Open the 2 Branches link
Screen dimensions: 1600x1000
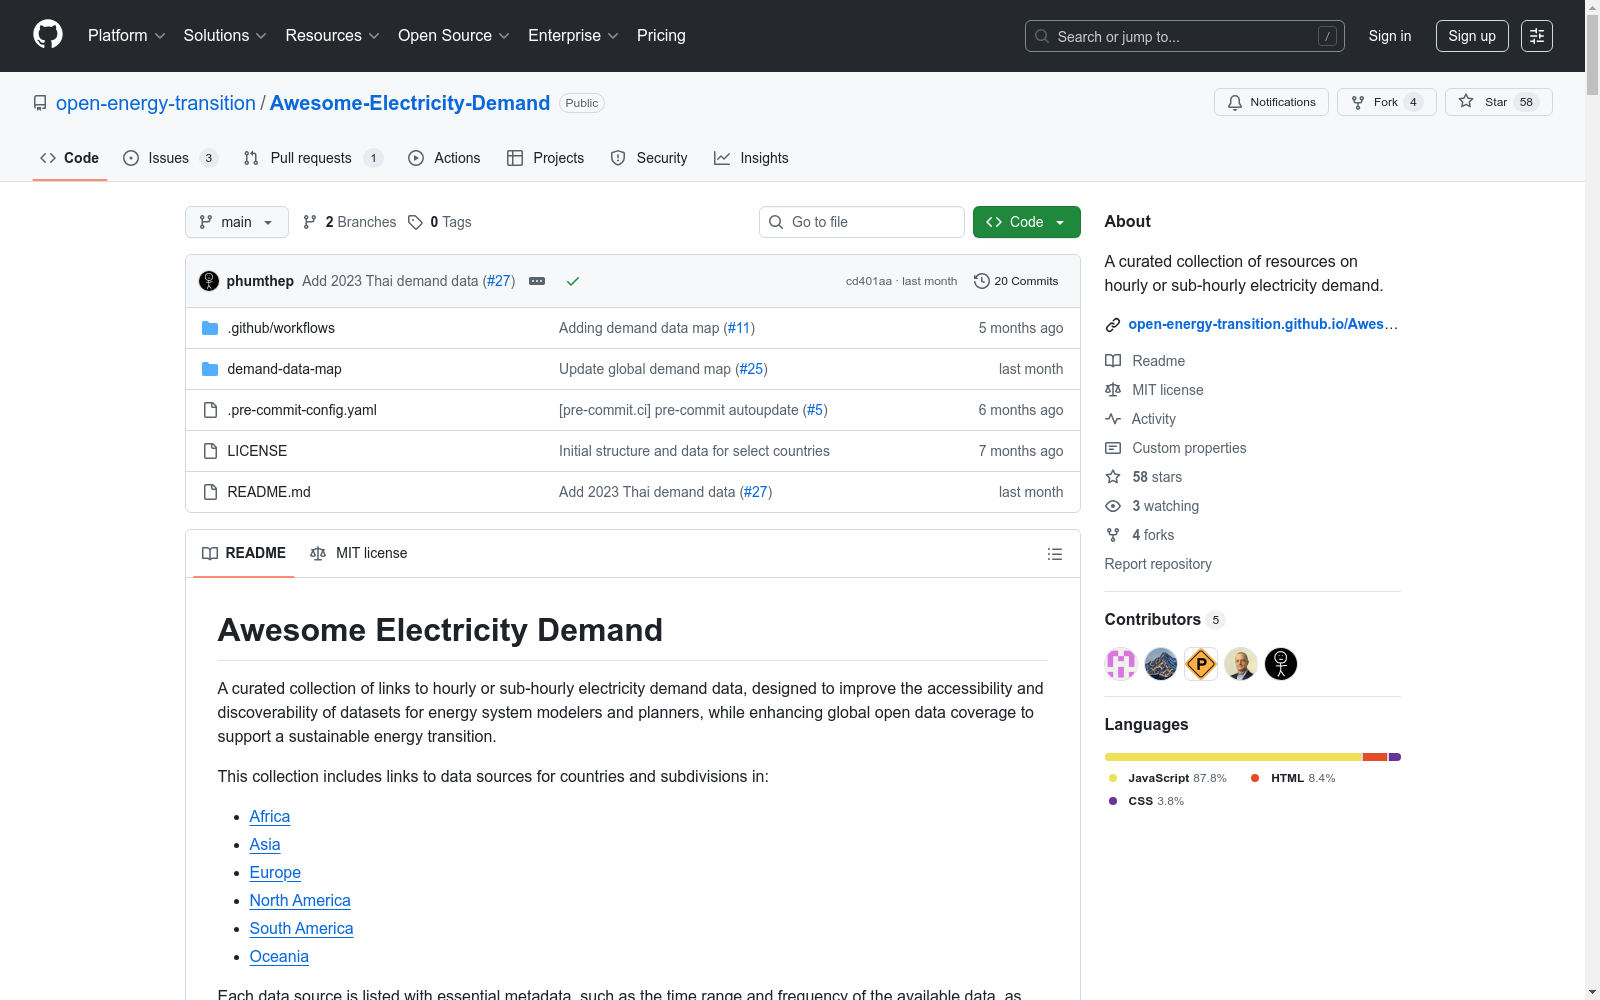pos(350,222)
